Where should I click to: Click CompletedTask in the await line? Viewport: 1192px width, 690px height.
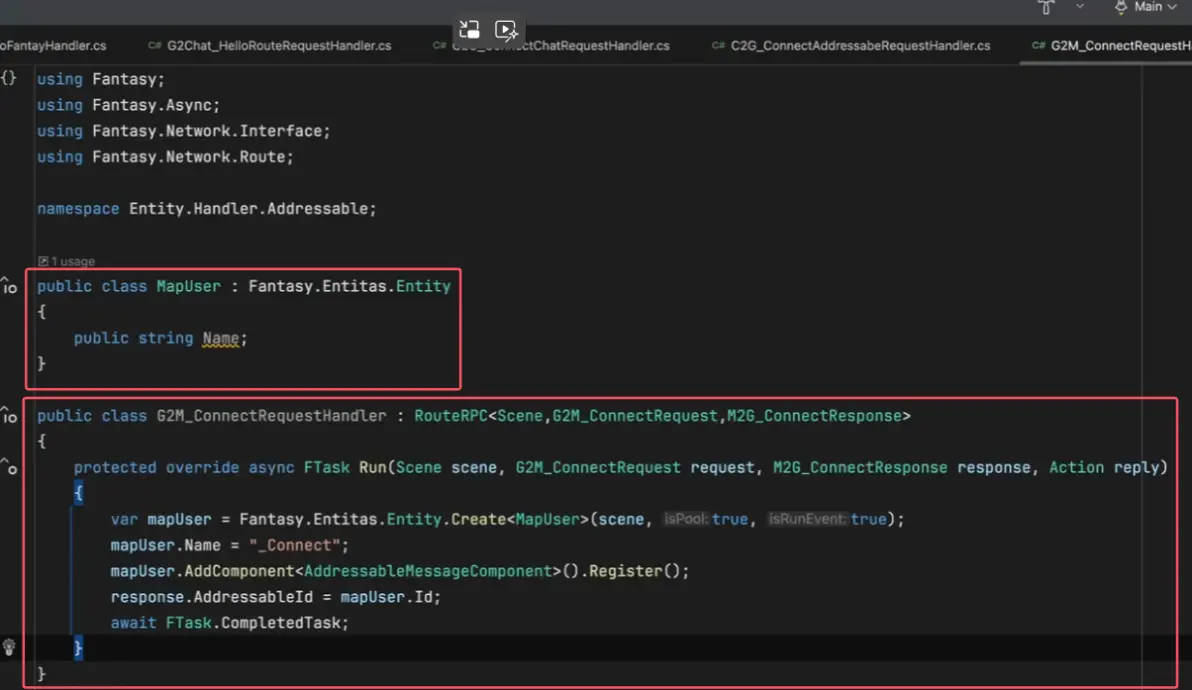coord(281,622)
